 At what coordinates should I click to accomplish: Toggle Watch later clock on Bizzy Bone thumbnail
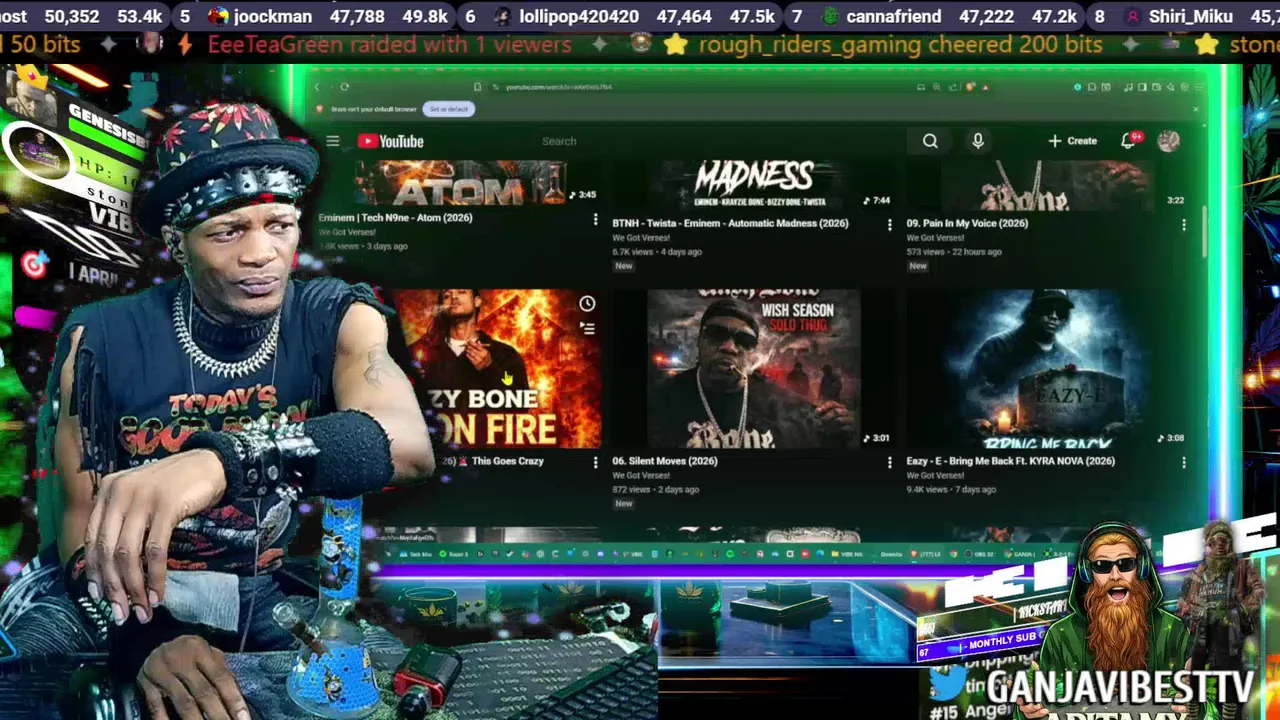[x=587, y=303]
